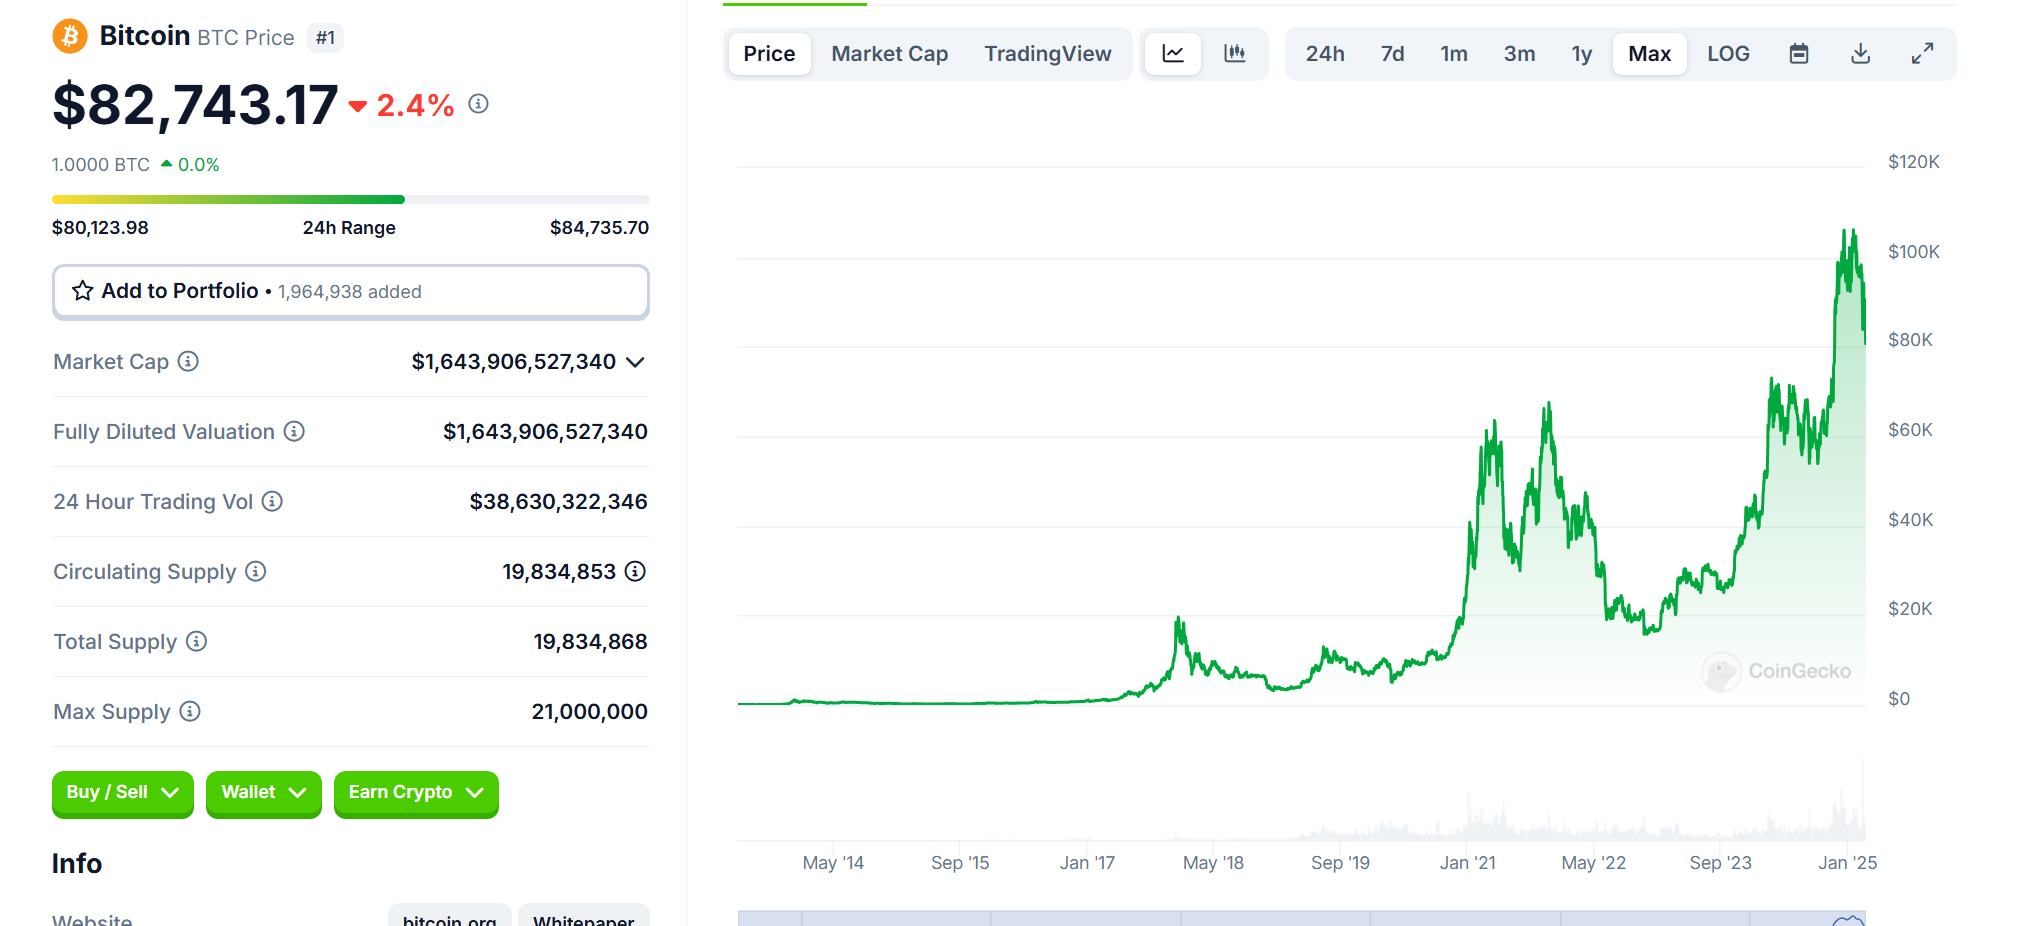Screen dimensions: 2039x926
Task: Toggle LOG scale on chart
Action: tap(1728, 54)
